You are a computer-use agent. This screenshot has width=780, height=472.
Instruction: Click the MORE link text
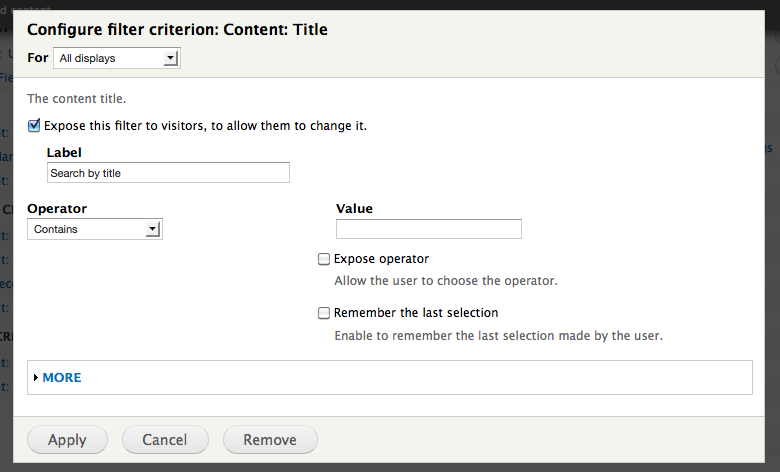tap(62, 378)
